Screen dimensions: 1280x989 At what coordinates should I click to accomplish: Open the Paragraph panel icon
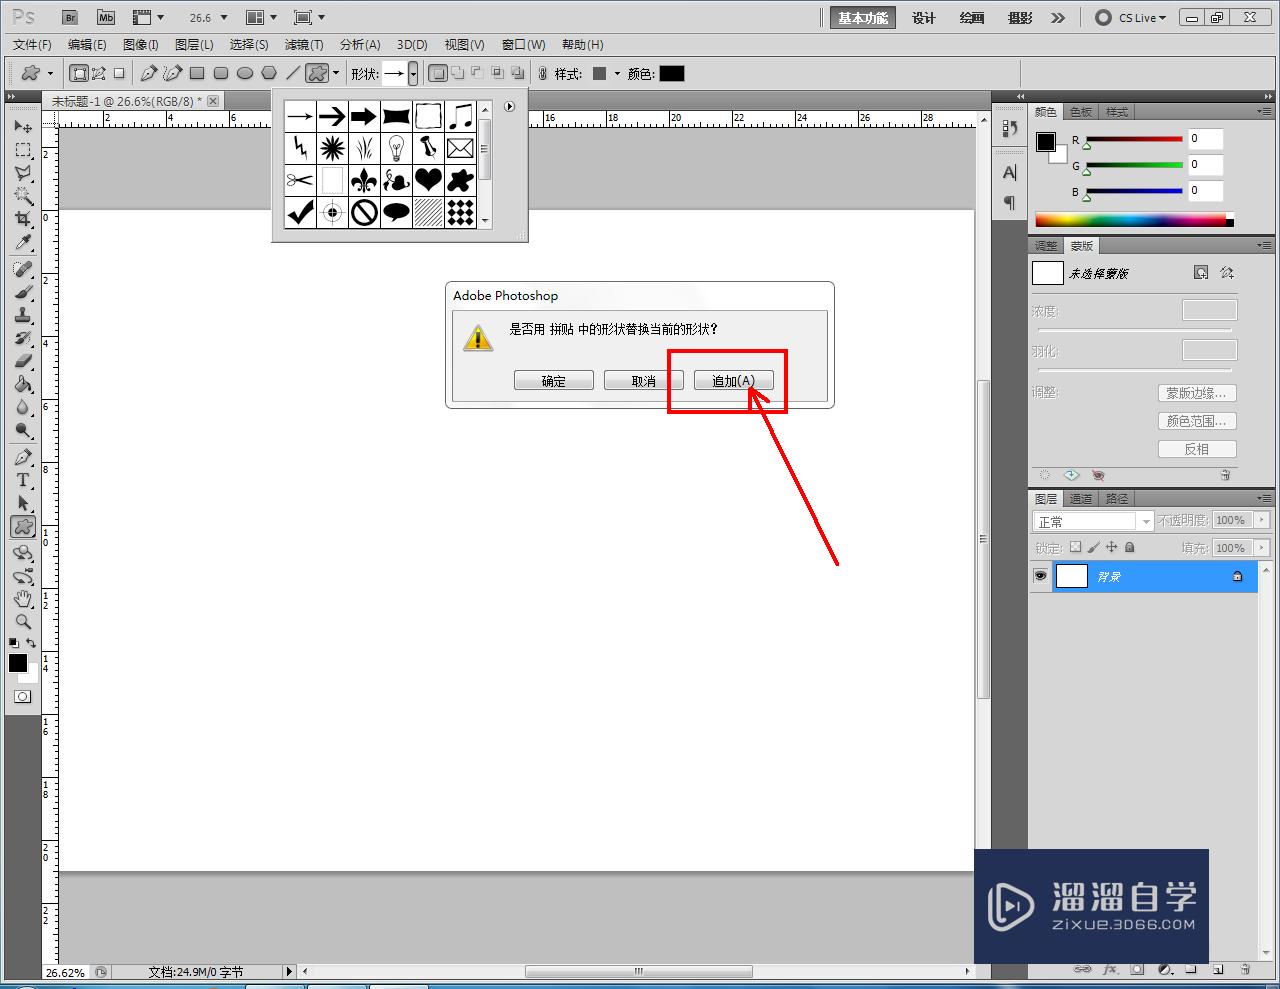pos(1009,203)
